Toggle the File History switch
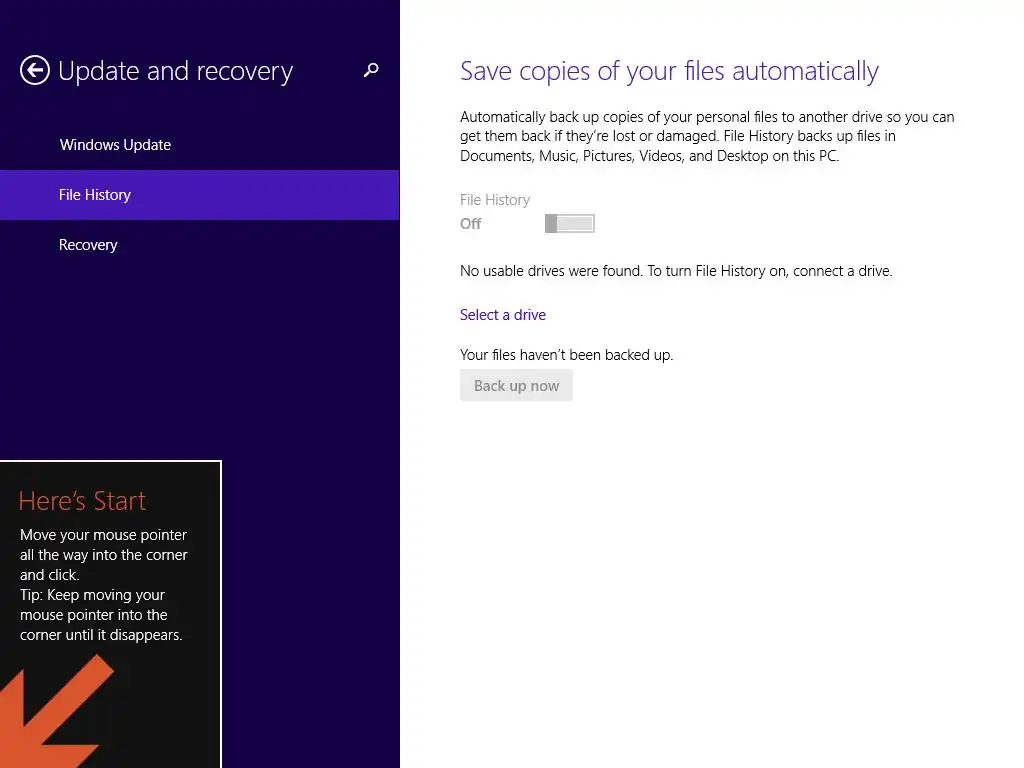This screenshot has width=1024, height=768. click(569, 223)
